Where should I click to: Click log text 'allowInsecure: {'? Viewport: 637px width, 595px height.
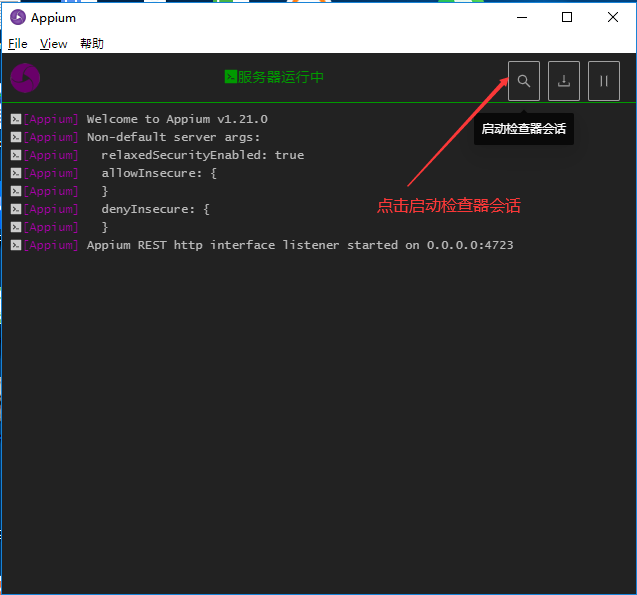tap(159, 173)
